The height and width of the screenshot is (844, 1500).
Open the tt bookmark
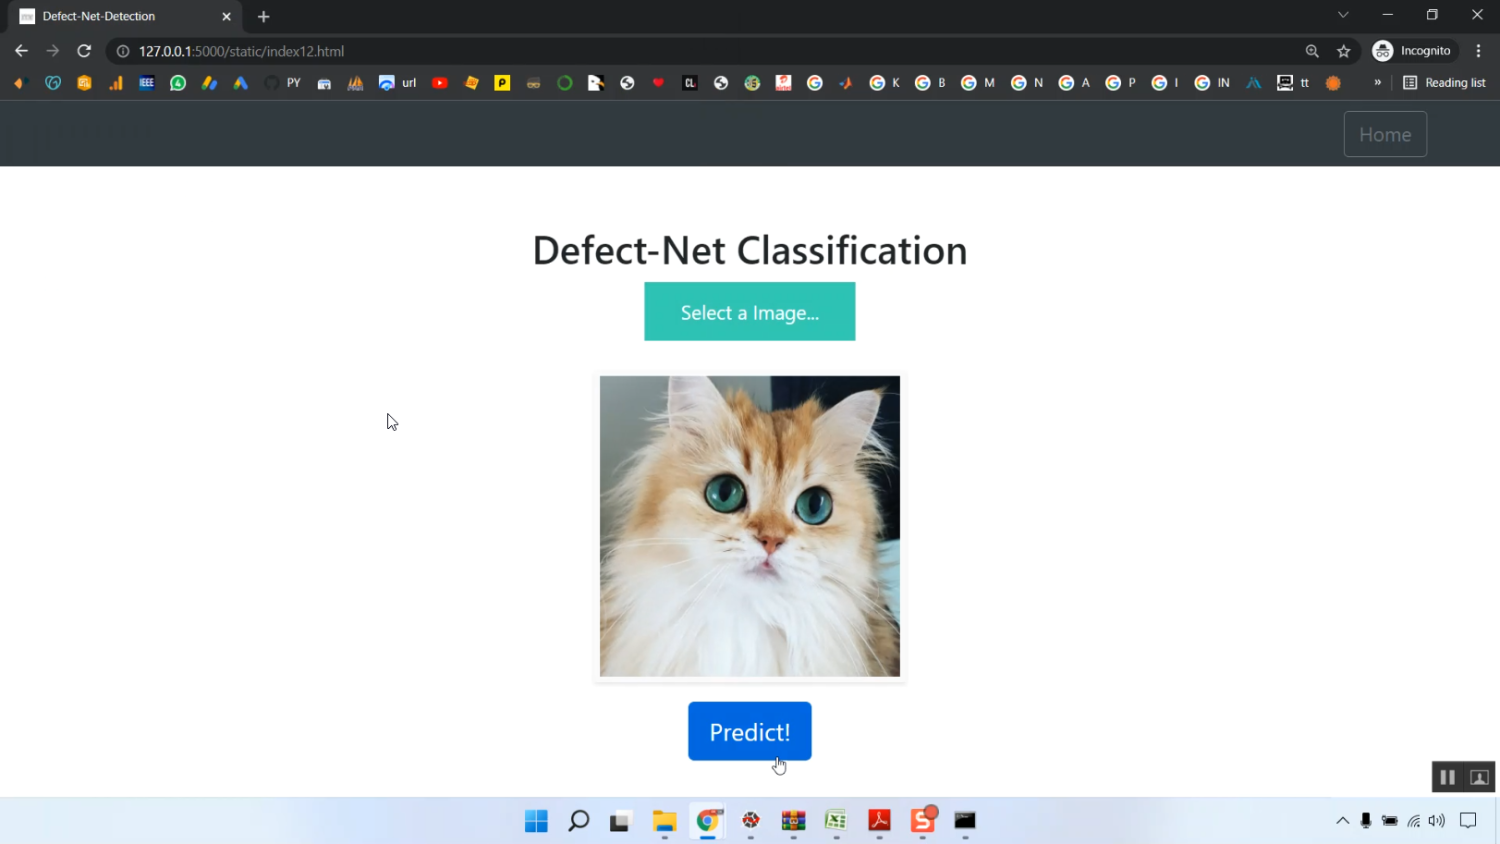(x=1294, y=83)
